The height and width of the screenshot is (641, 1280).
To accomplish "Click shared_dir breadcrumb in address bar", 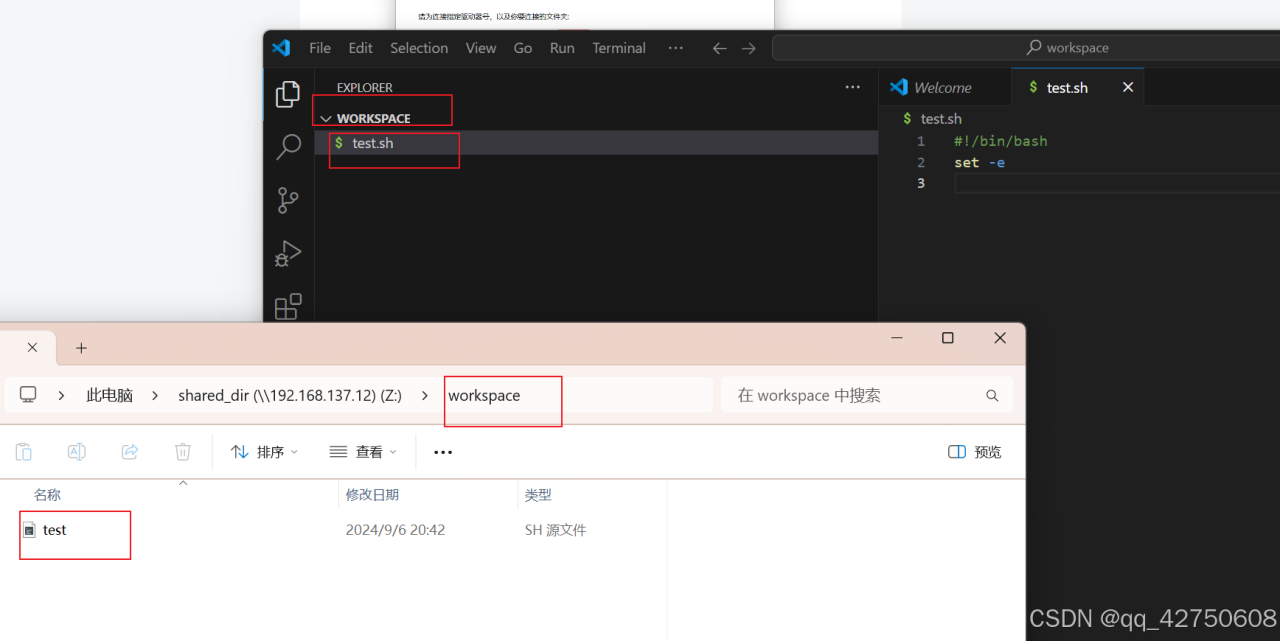I will pos(289,395).
